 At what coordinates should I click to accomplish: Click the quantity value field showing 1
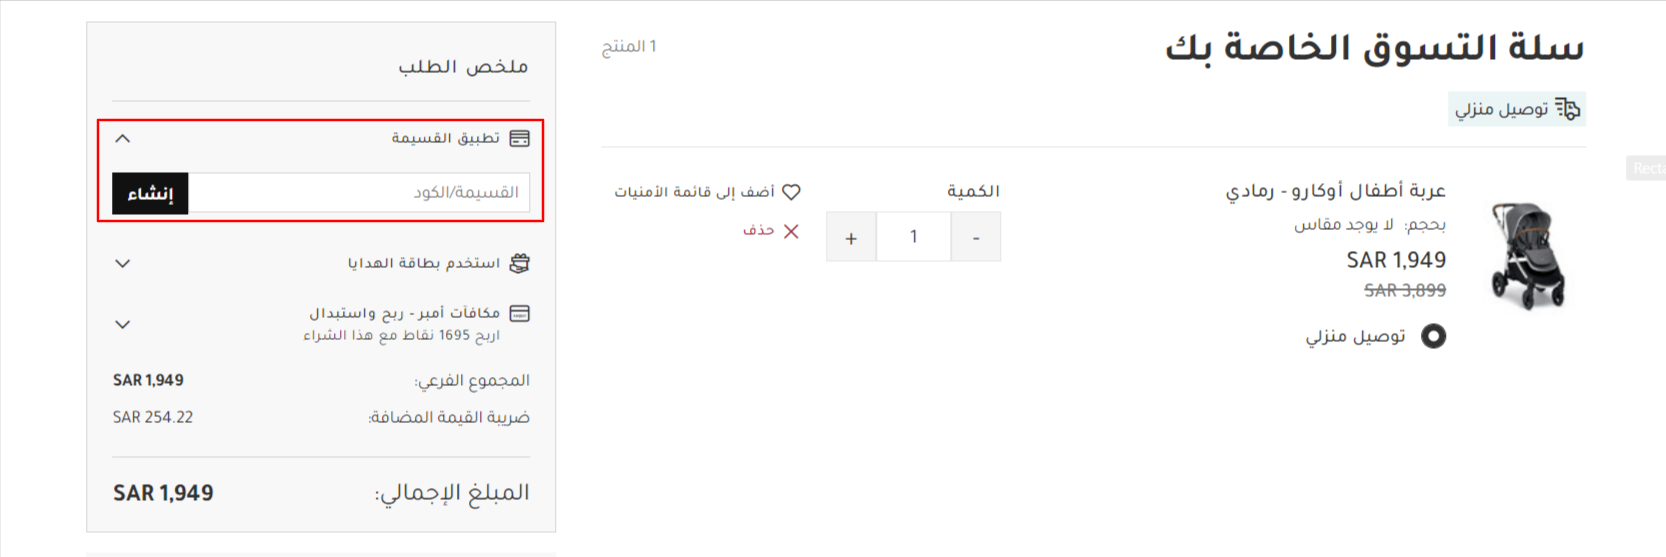pyautogui.click(x=914, y=237)
